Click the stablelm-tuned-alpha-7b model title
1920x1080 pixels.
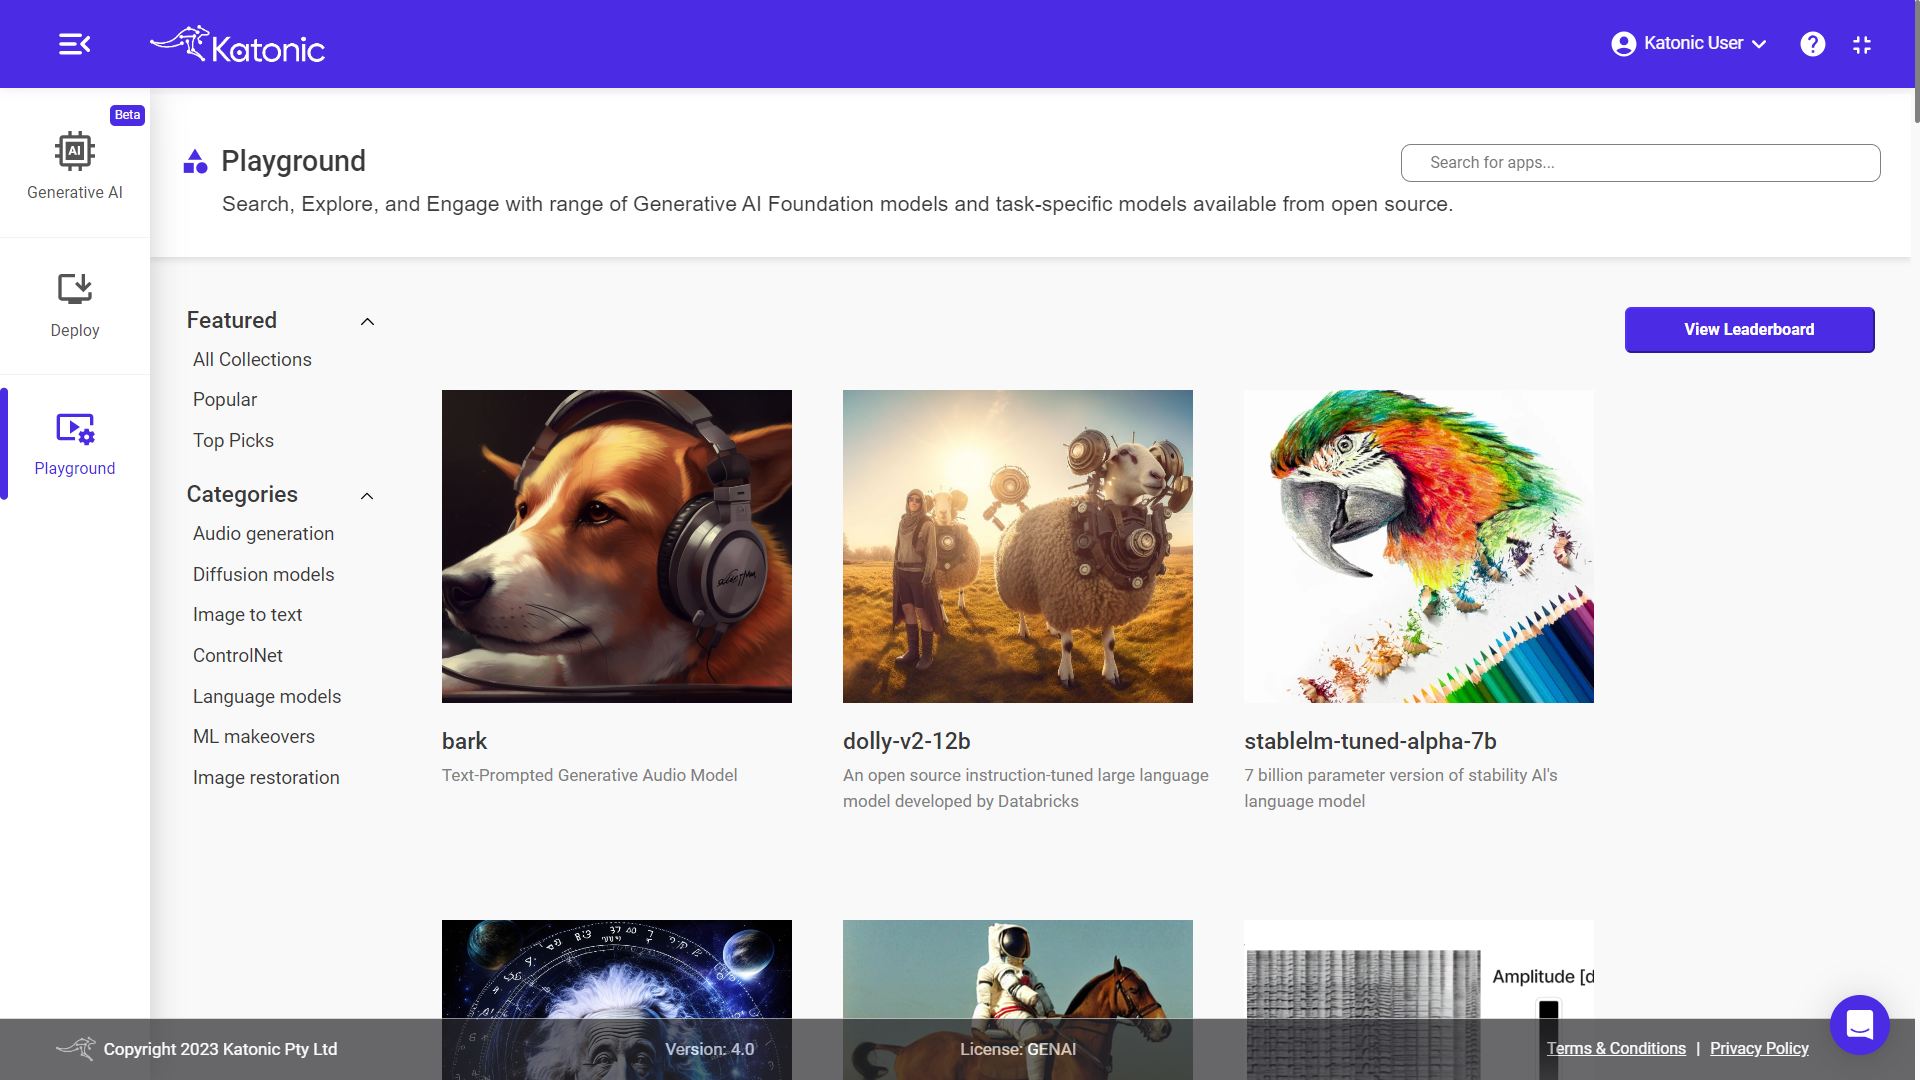pos(1370,741)
